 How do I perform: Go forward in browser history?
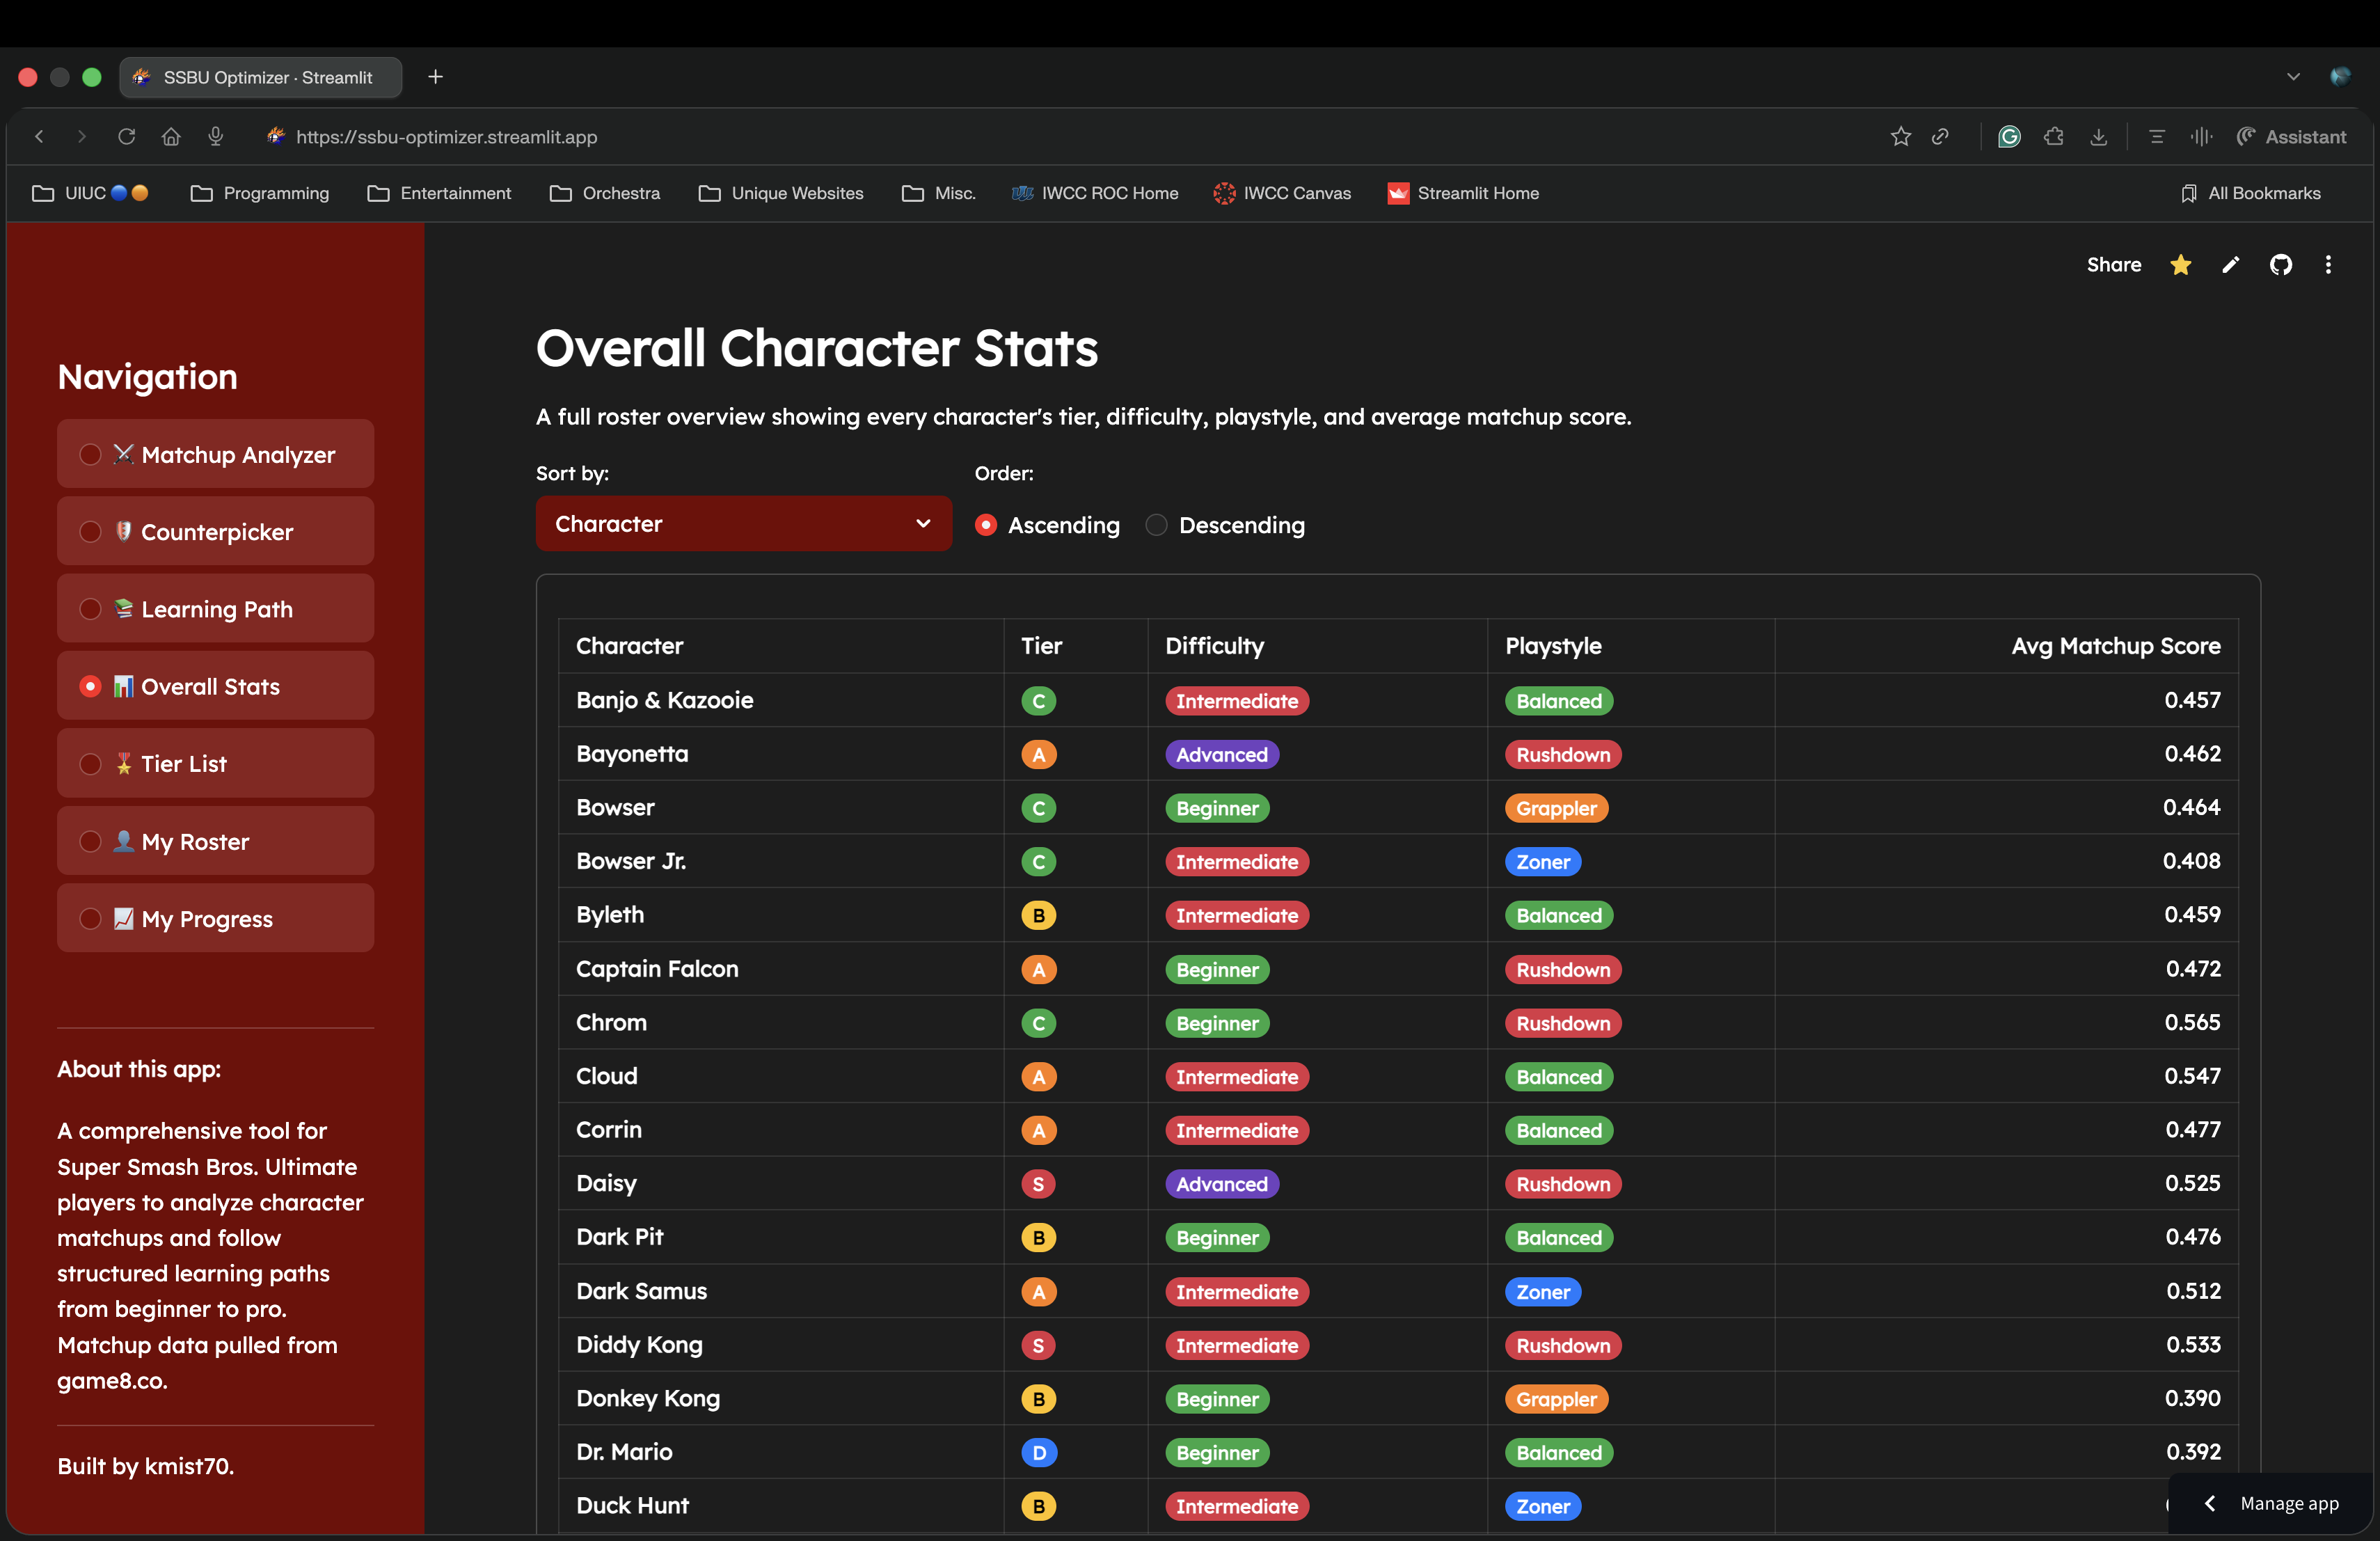(x=82, y=137)
